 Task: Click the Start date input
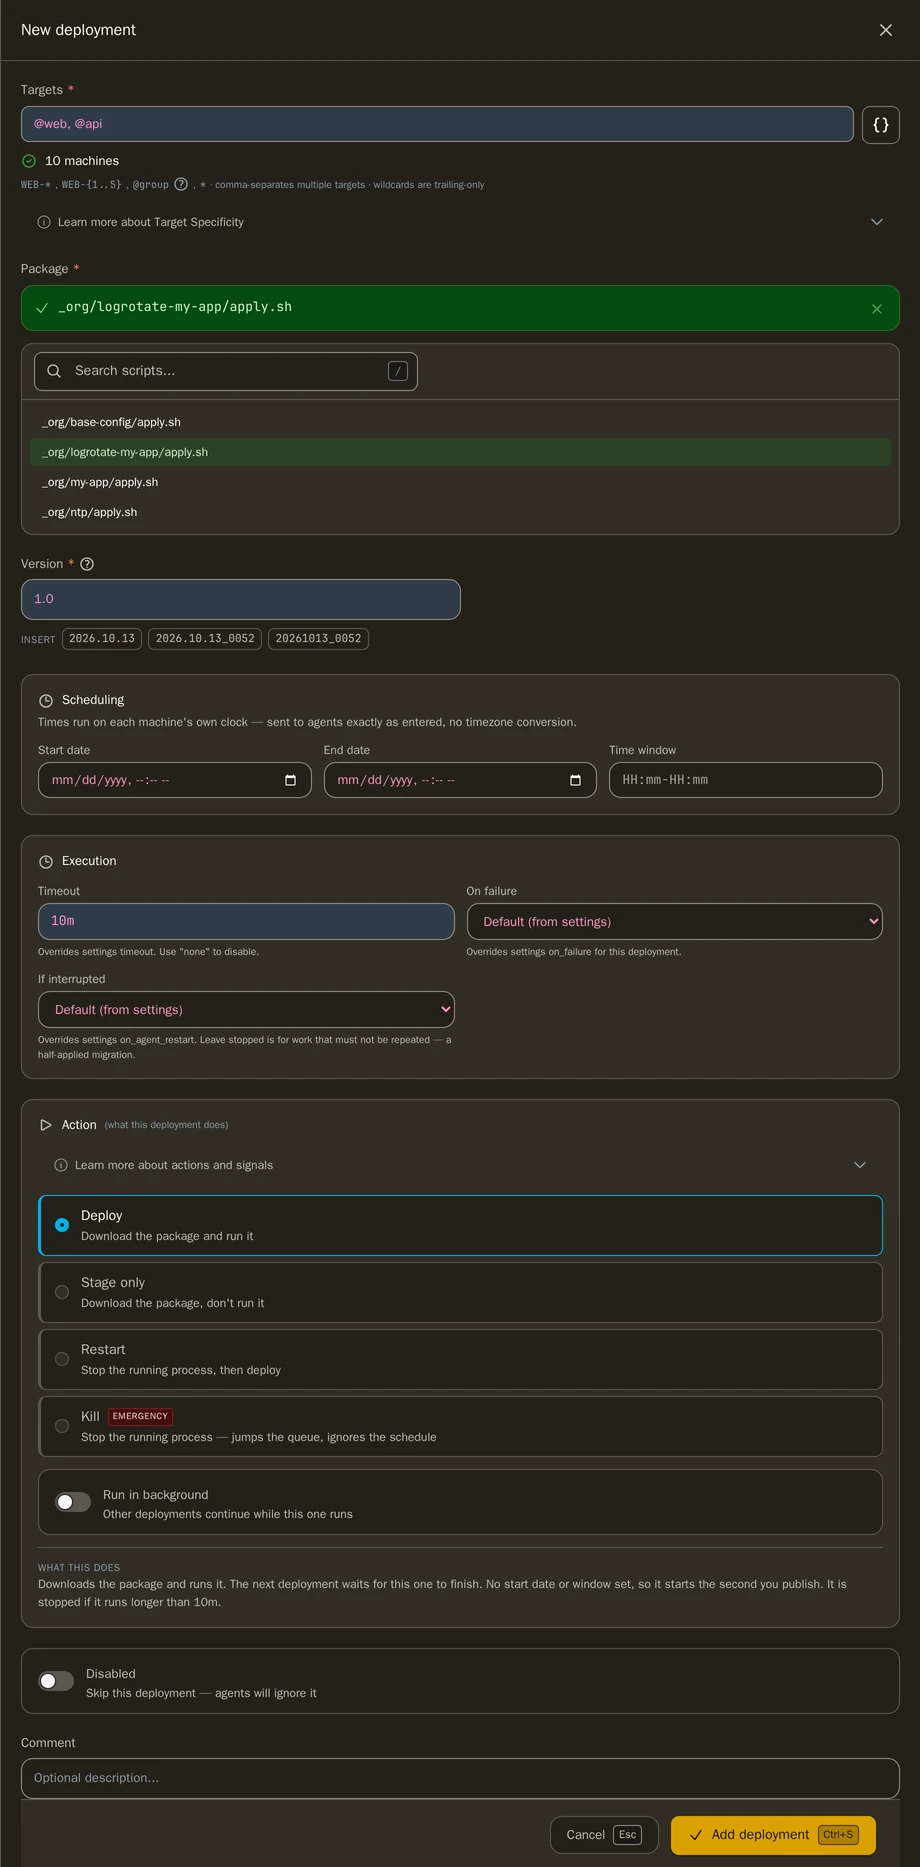pyautogui.click(x=175, y=780)
